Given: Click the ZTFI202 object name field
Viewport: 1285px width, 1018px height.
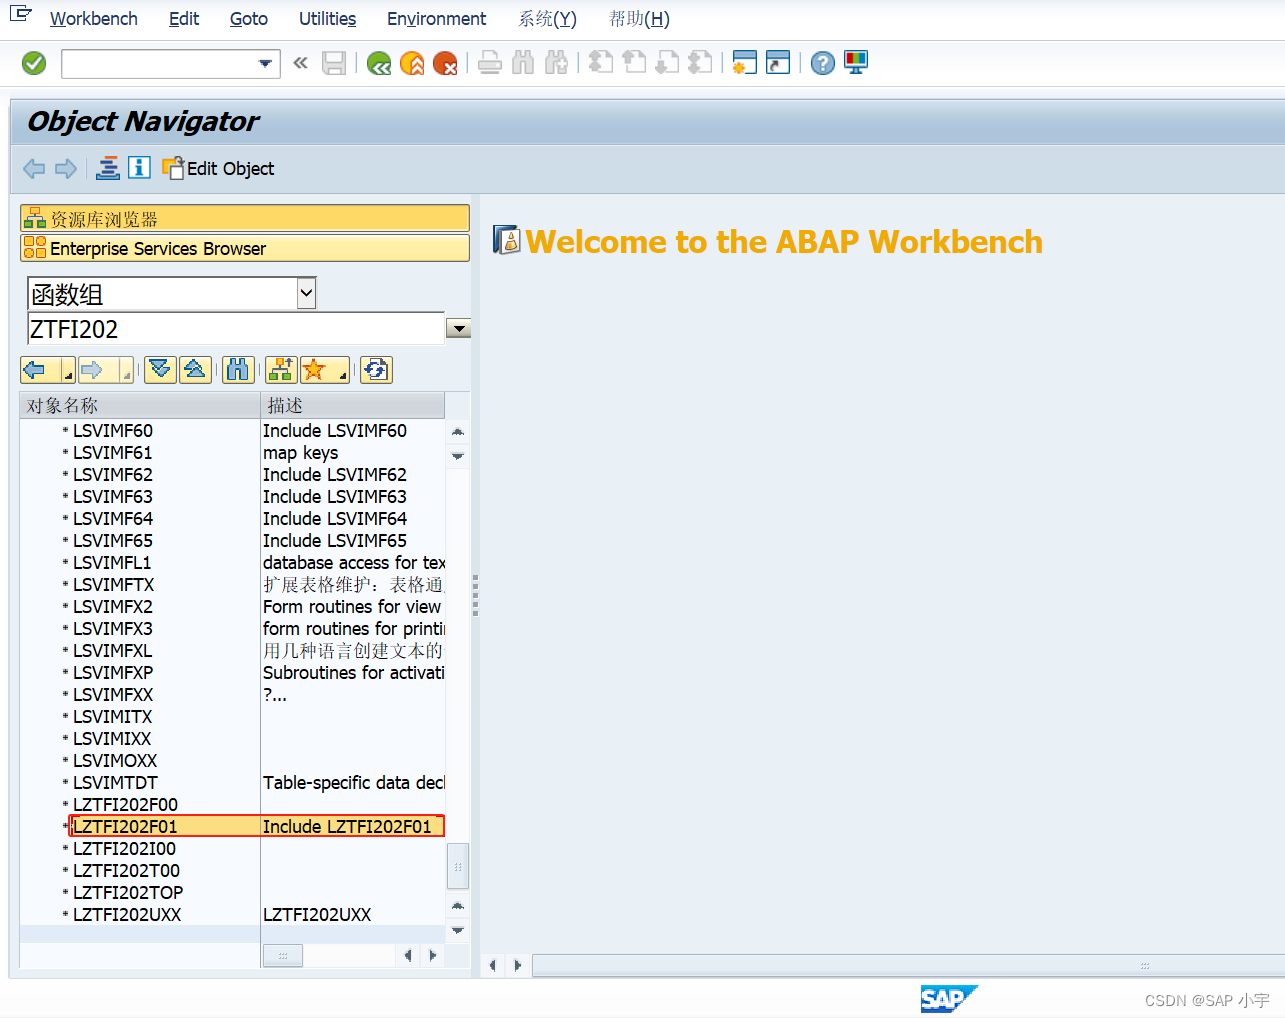Looking at the screenshot, I should (x=236, y=329).
